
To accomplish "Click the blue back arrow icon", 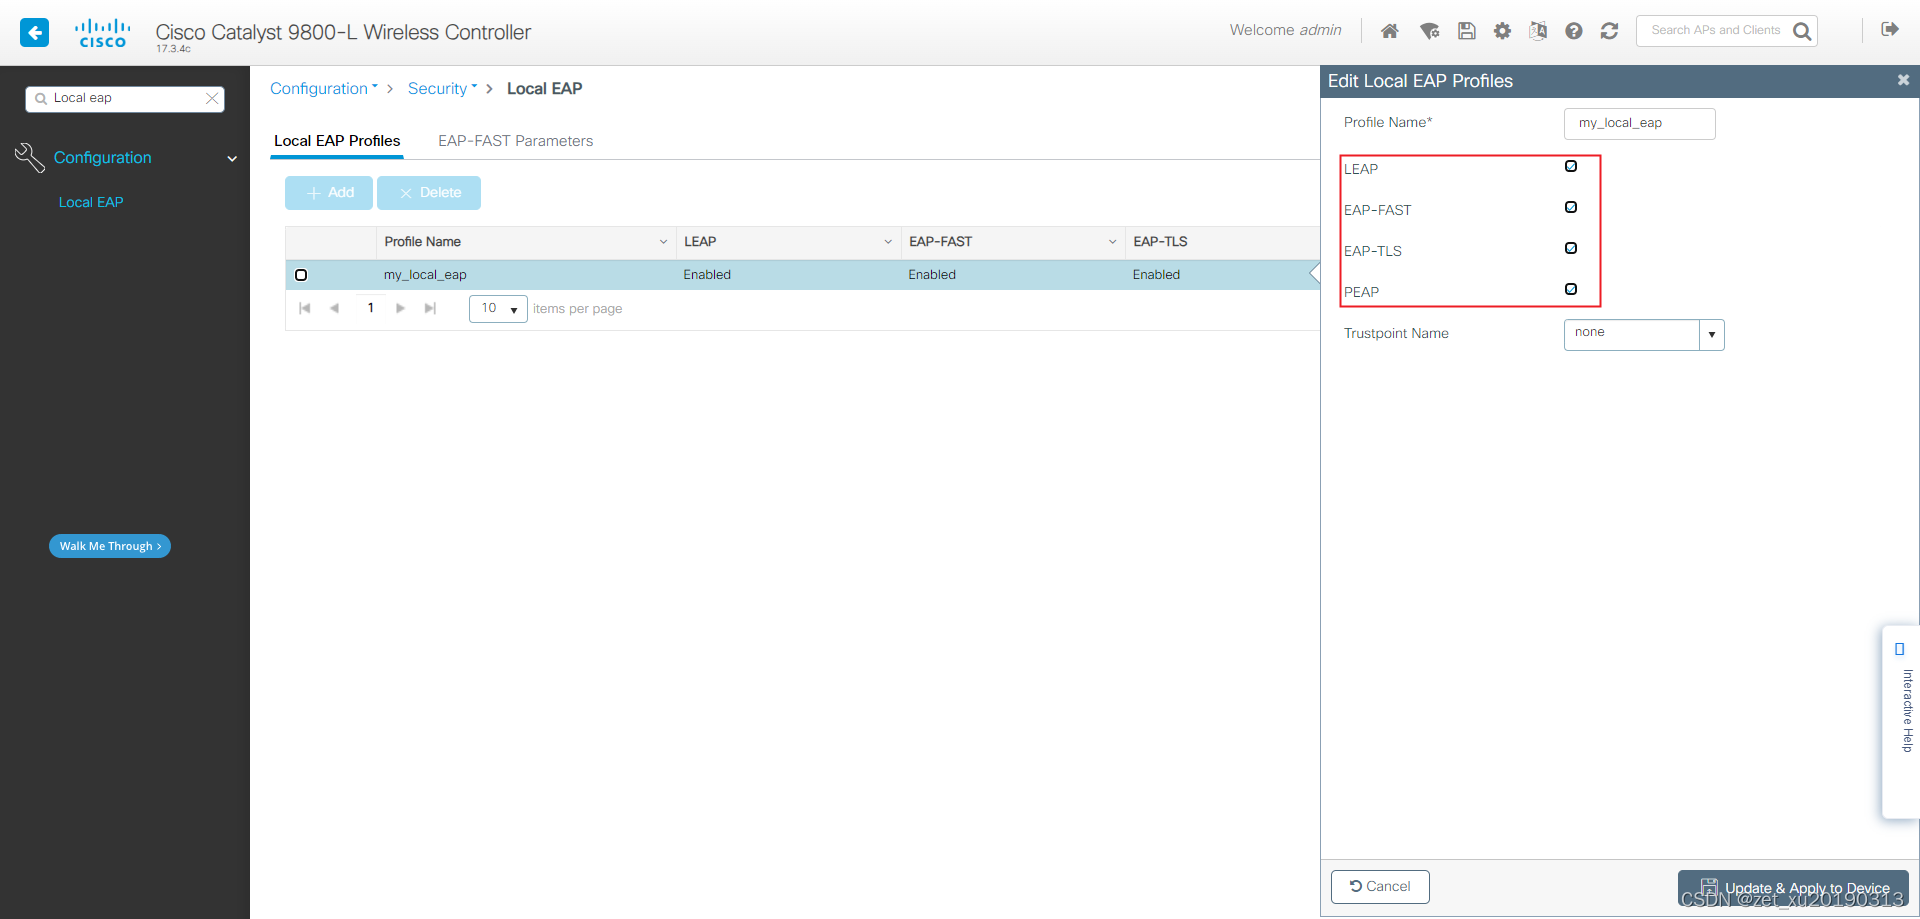I will click(34, 33).
